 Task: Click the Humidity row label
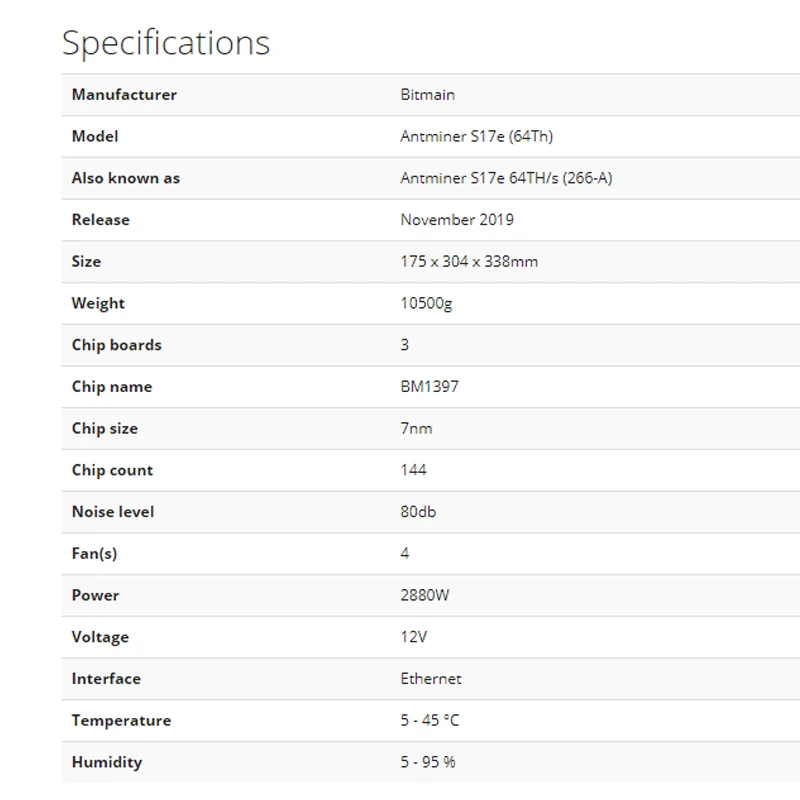[x=107, y=762]
